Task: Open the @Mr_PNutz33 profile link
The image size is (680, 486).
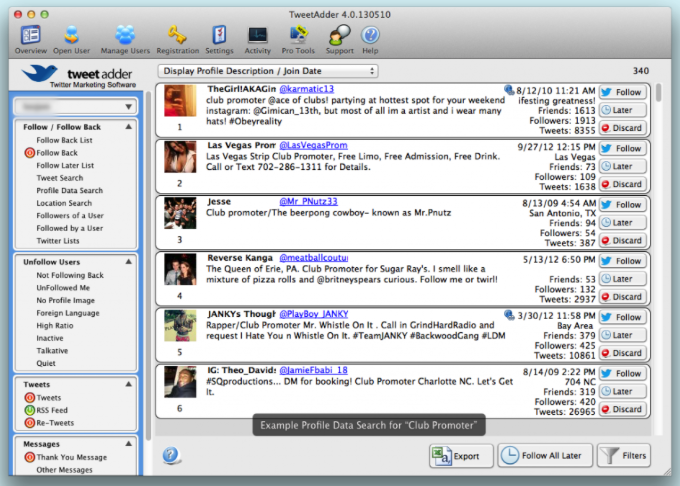Action: (x=308, y=202)
